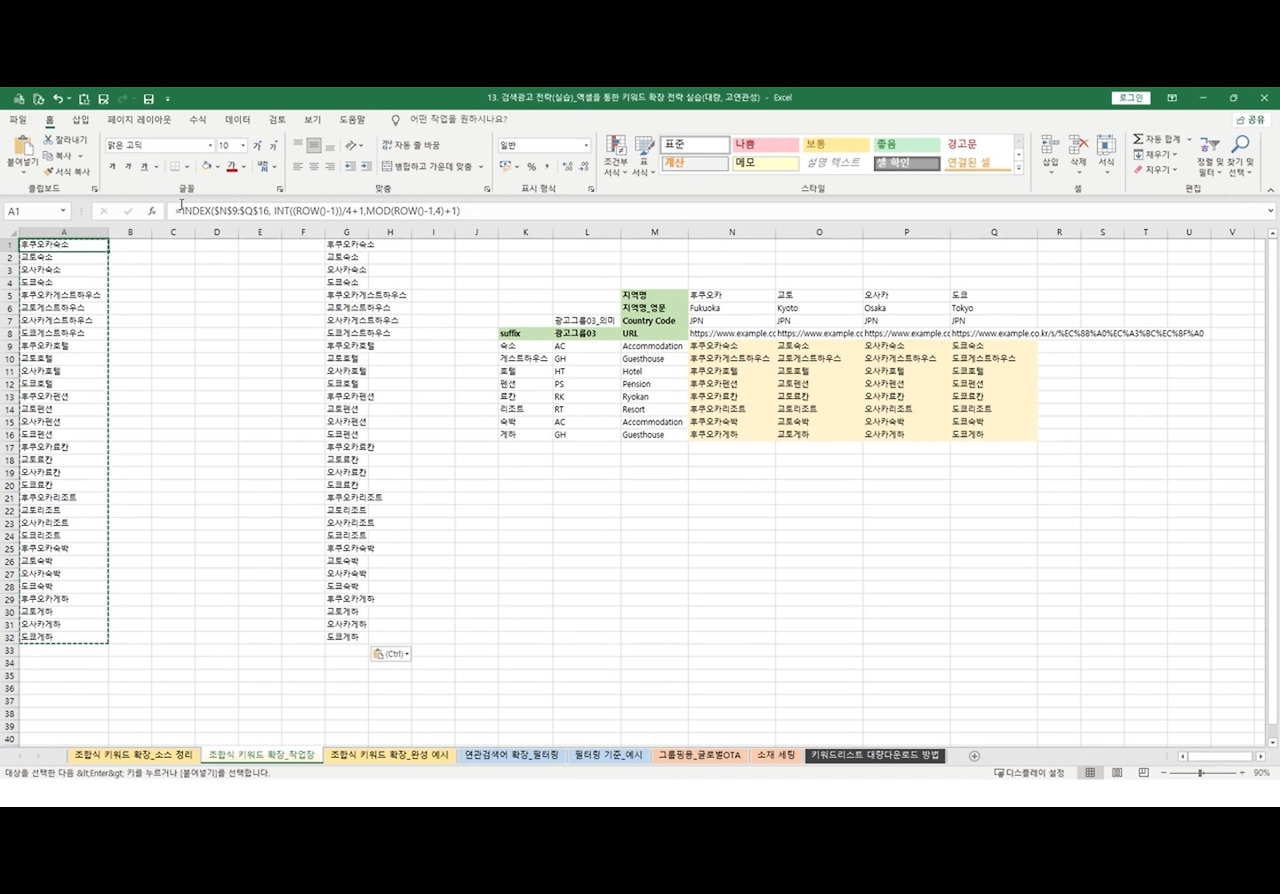Switch to the 삽입 ribbon tab
This screenshot has width=1280, height=894.
[x=80, y=119]
